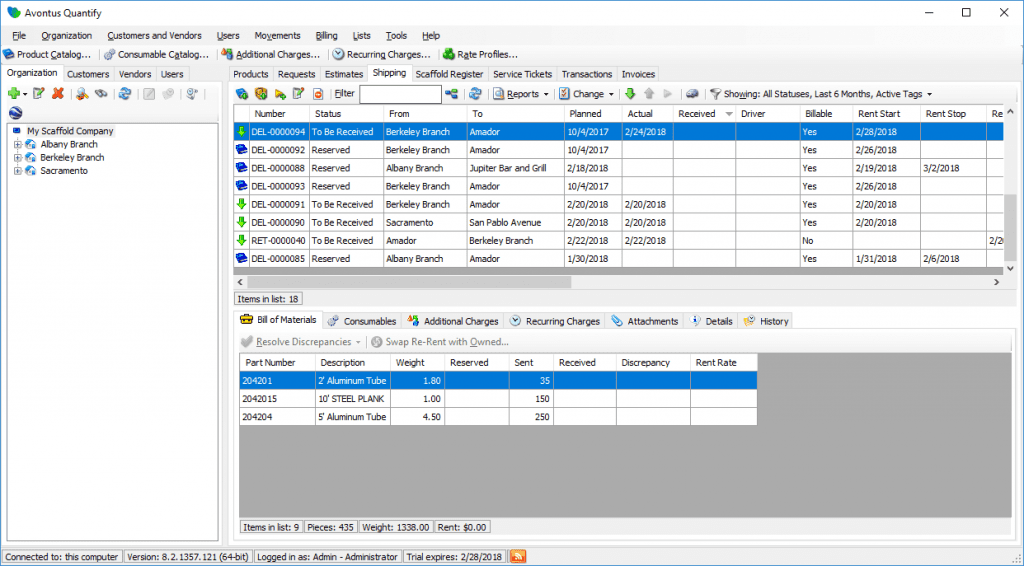Expand the Berkeley Branch tree node
Image resolution: width=1024 pixels, height=566 pixels.
(x=18, y=157)
